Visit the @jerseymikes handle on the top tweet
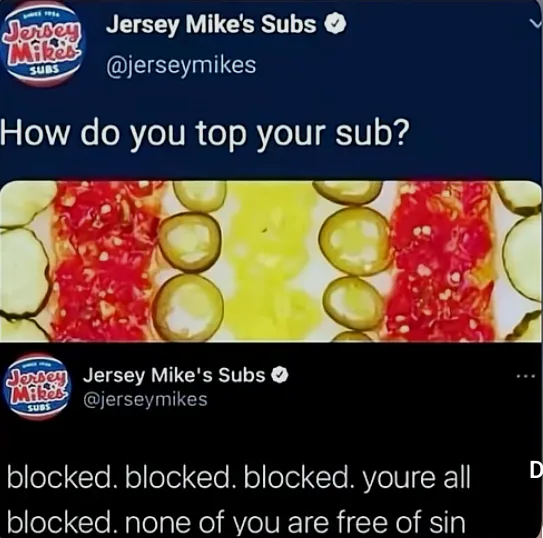The image size is (543, 538). [x=181, y=66]
